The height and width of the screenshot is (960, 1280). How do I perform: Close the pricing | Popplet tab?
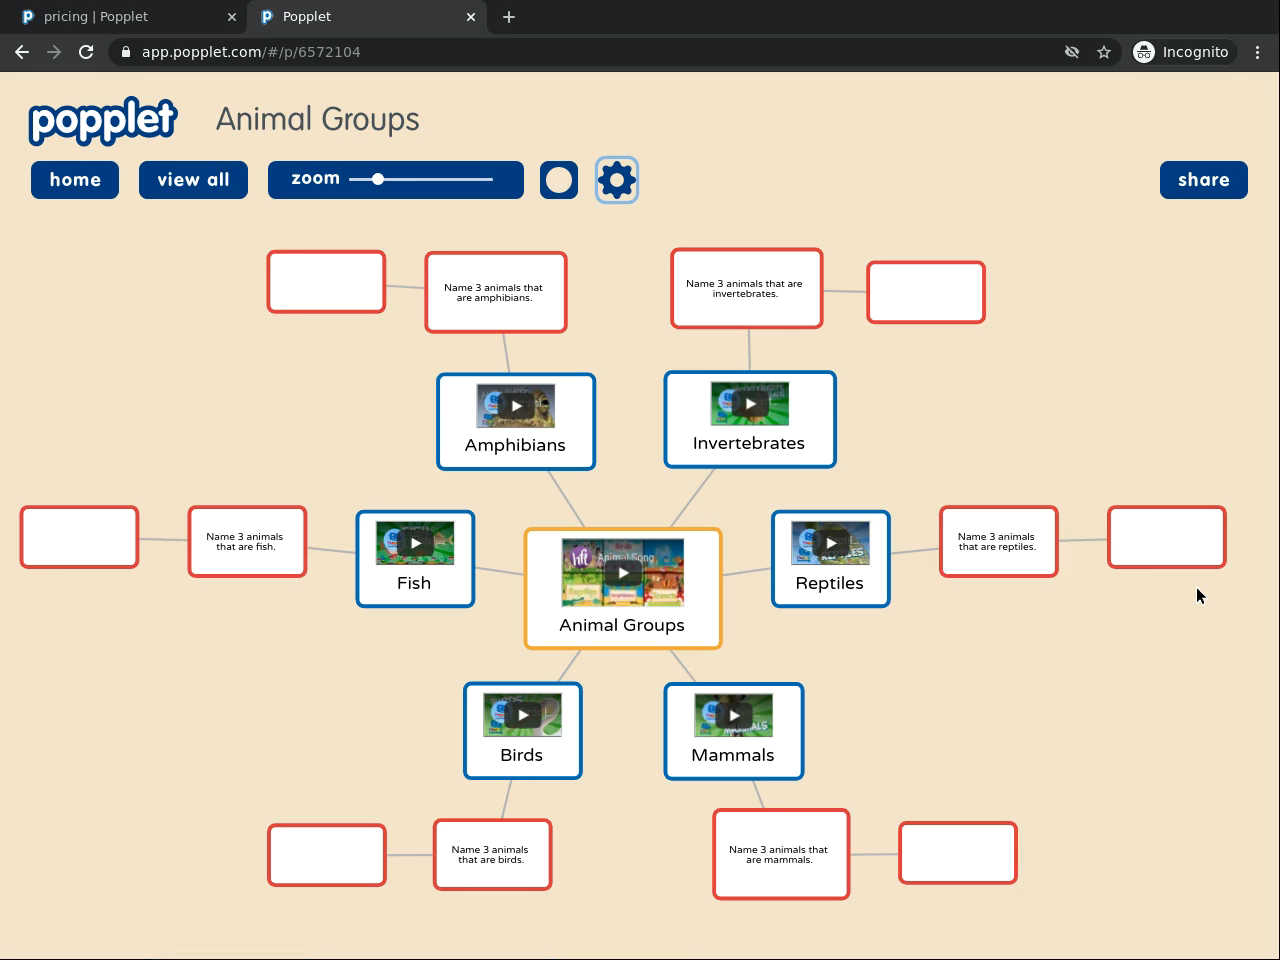point(232,17)
